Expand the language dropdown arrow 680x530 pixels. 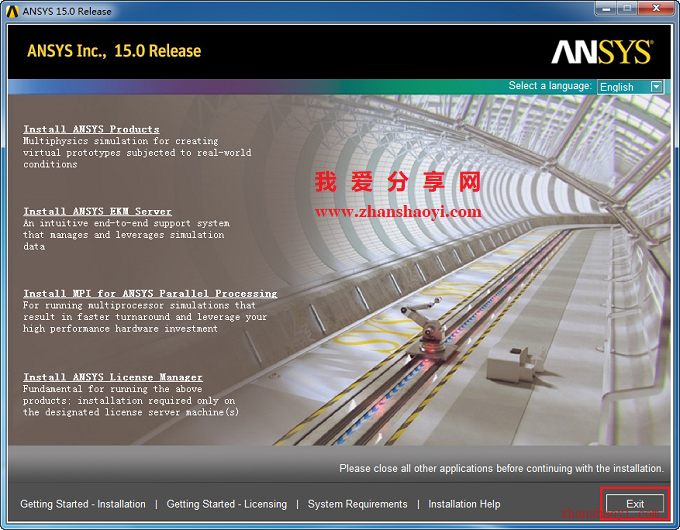[x=657, y=87]
